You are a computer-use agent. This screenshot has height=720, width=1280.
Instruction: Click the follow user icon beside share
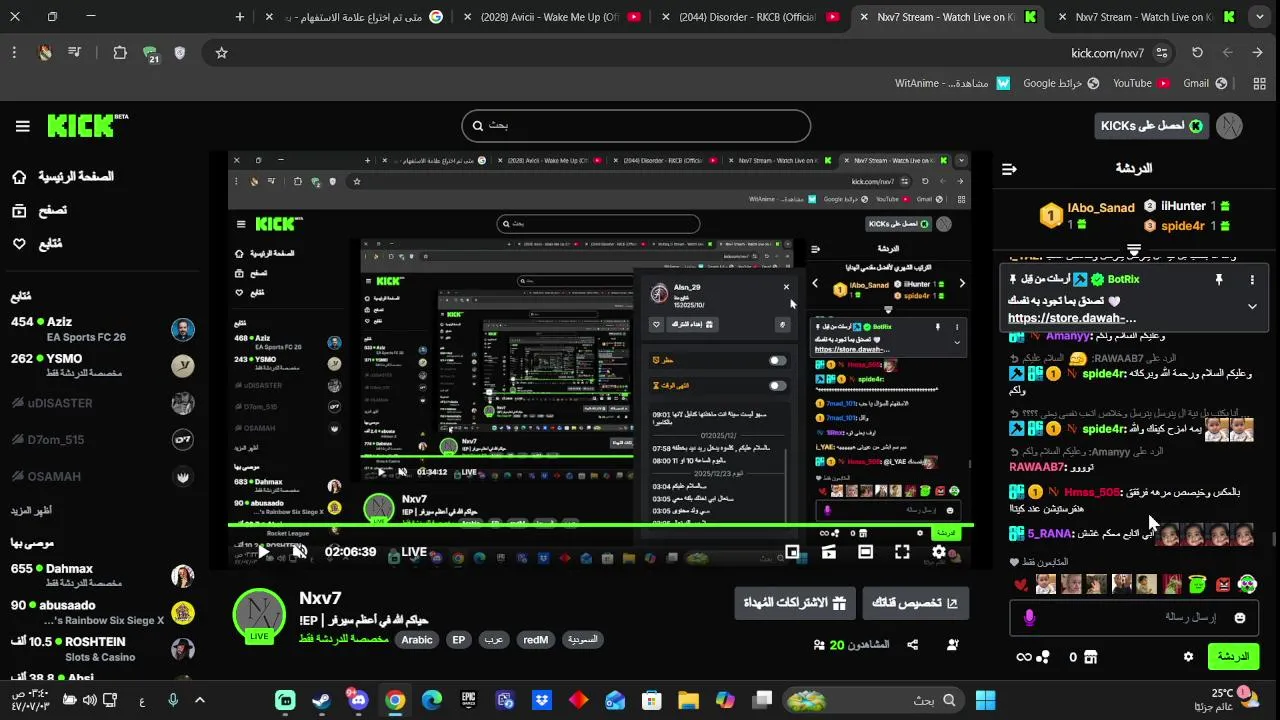(952, 645)
